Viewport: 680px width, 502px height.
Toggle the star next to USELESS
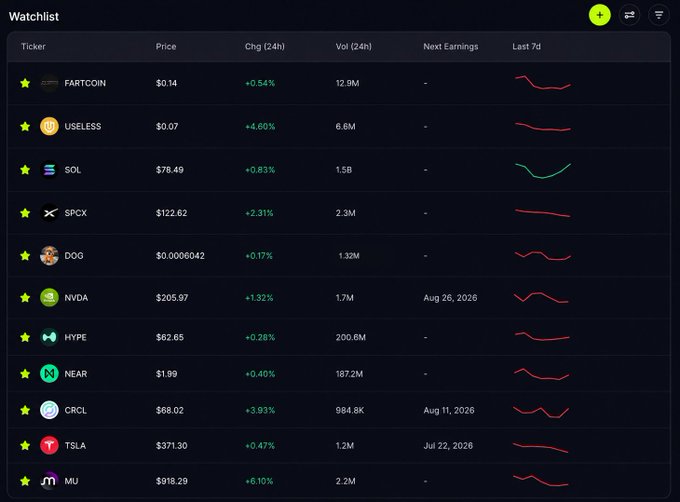(25, 126)
